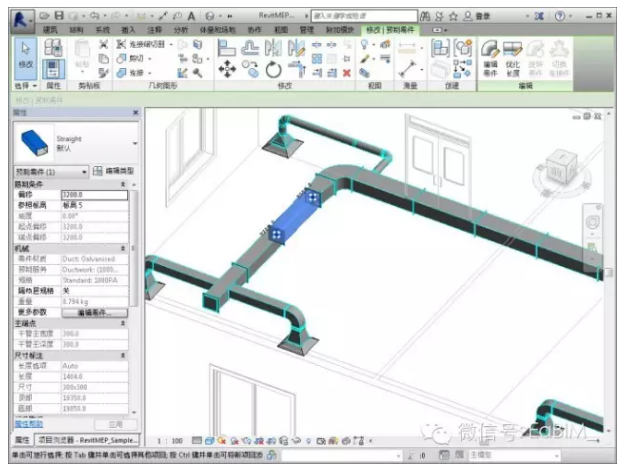The height and width of the screenshot is (471, 624).
Task: Click the ViewCube in the 3D view
Action: [x=562, y=169]
